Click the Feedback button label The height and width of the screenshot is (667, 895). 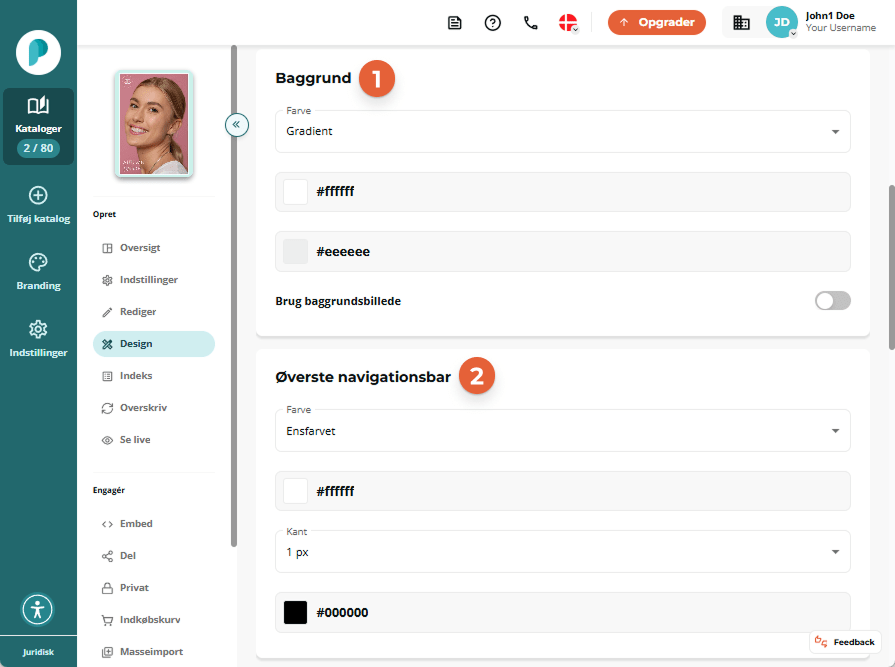[854, 642]
